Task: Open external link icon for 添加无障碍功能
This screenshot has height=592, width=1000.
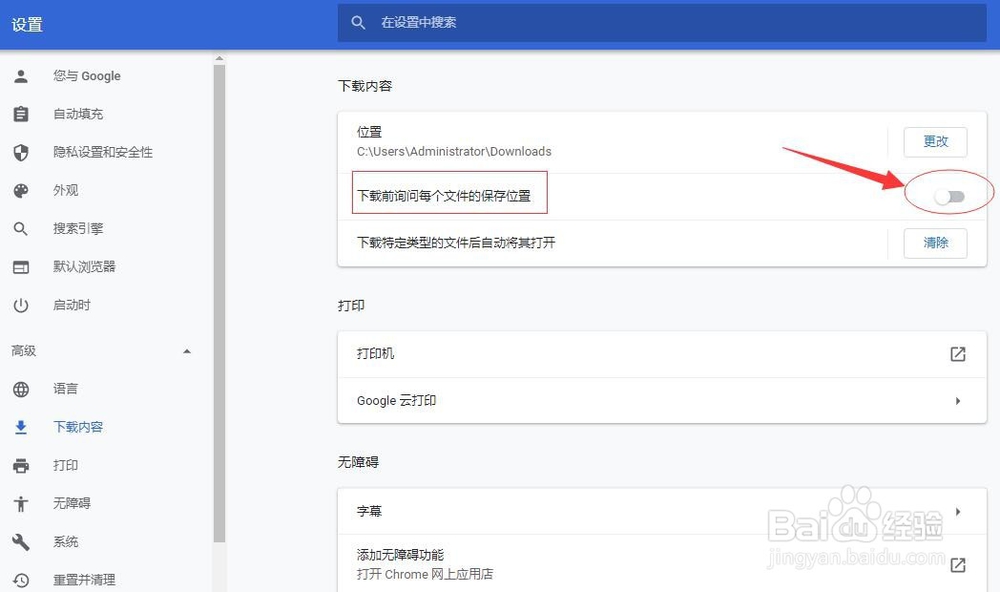Action: tap(957, 565)
